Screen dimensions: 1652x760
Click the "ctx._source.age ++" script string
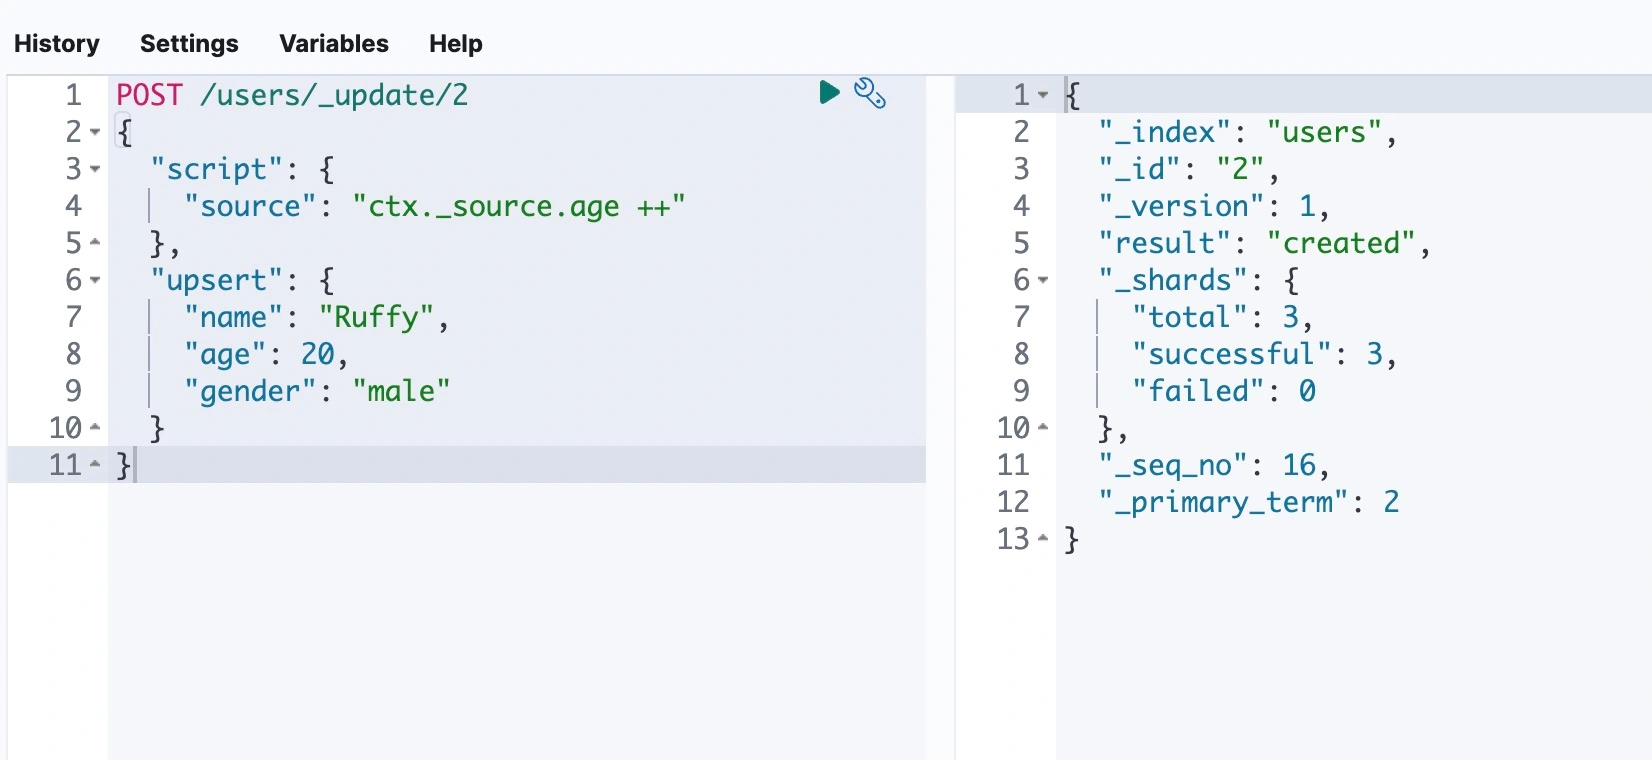pos(518,206)
